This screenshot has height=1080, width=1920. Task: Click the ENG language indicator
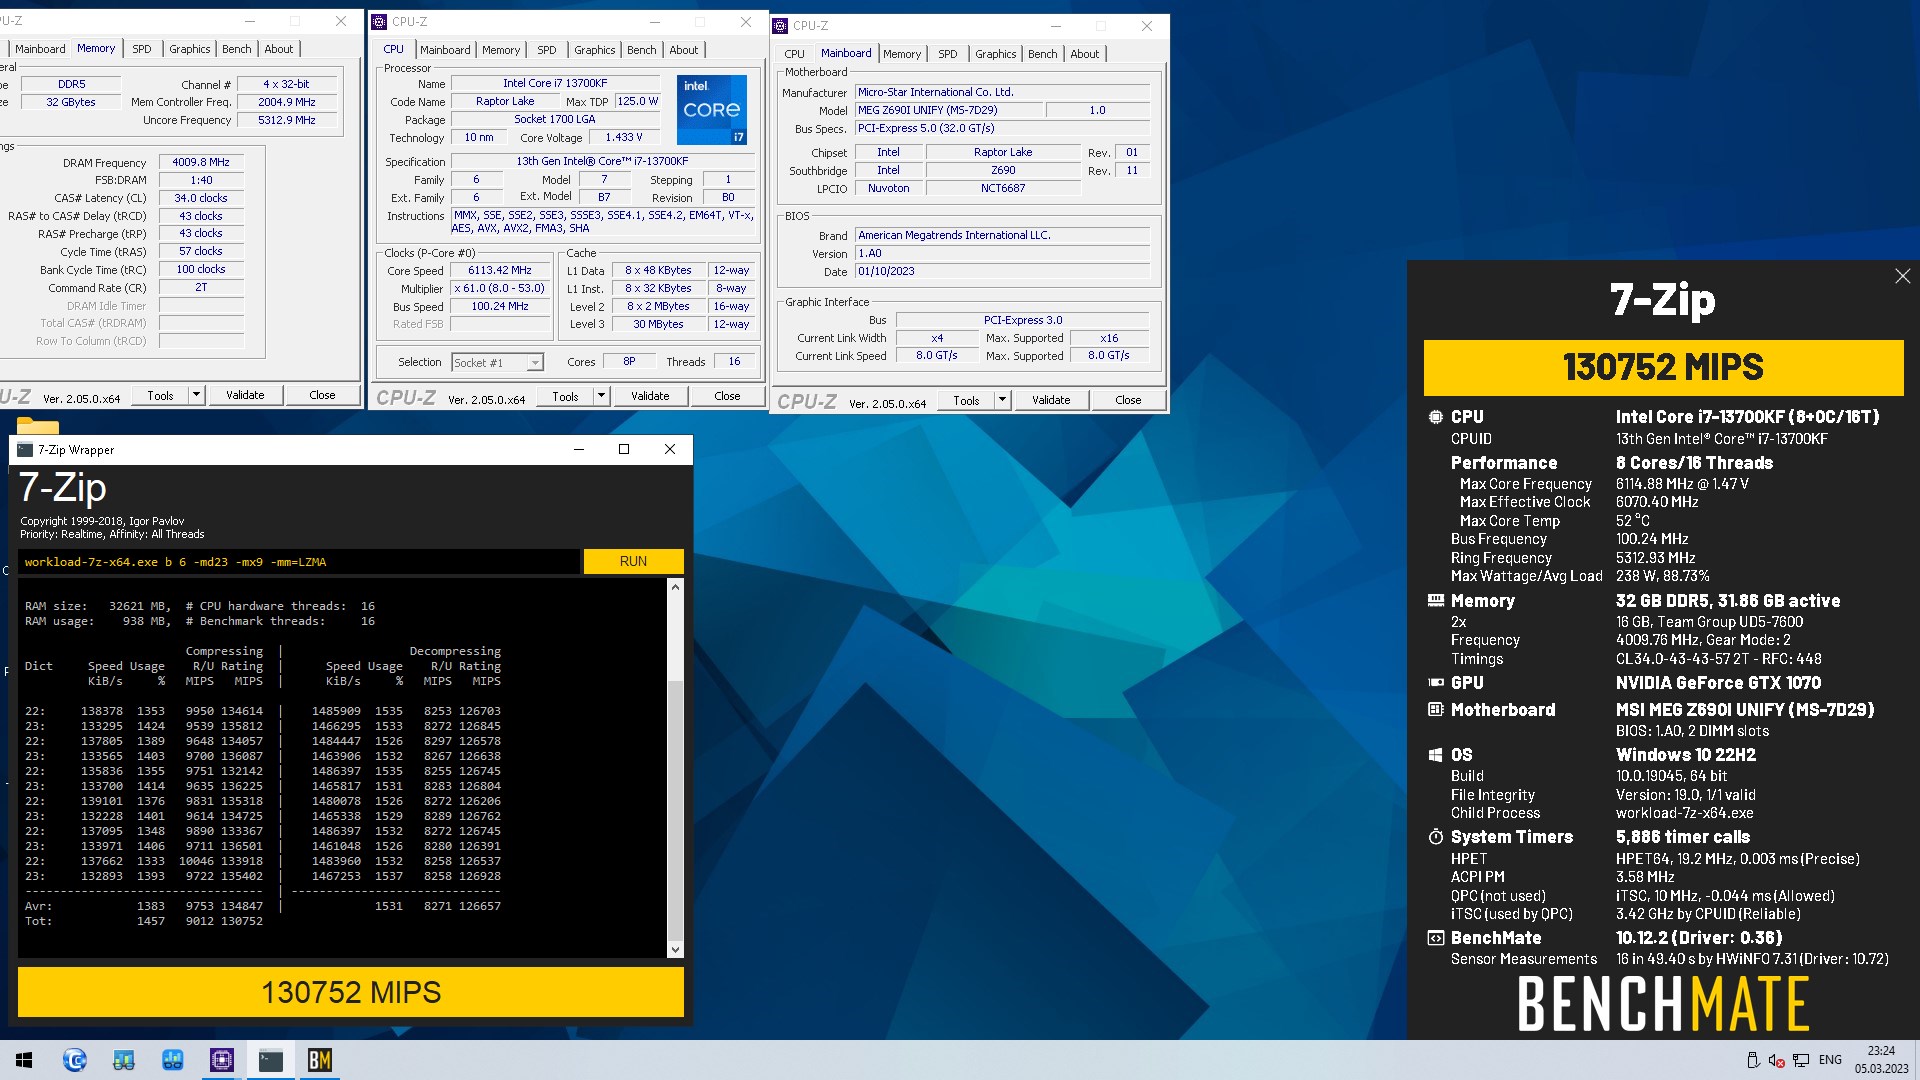click(1830, 1060)
